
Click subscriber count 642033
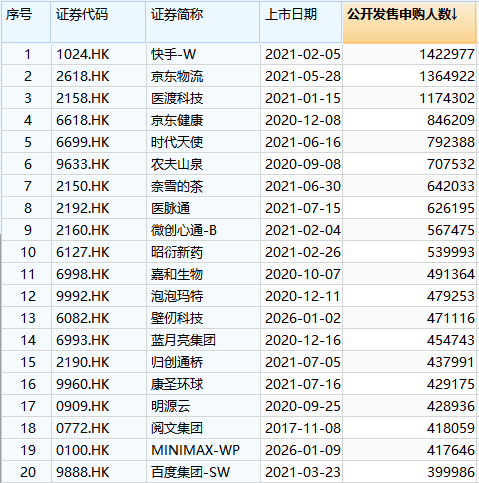[409, 186]
